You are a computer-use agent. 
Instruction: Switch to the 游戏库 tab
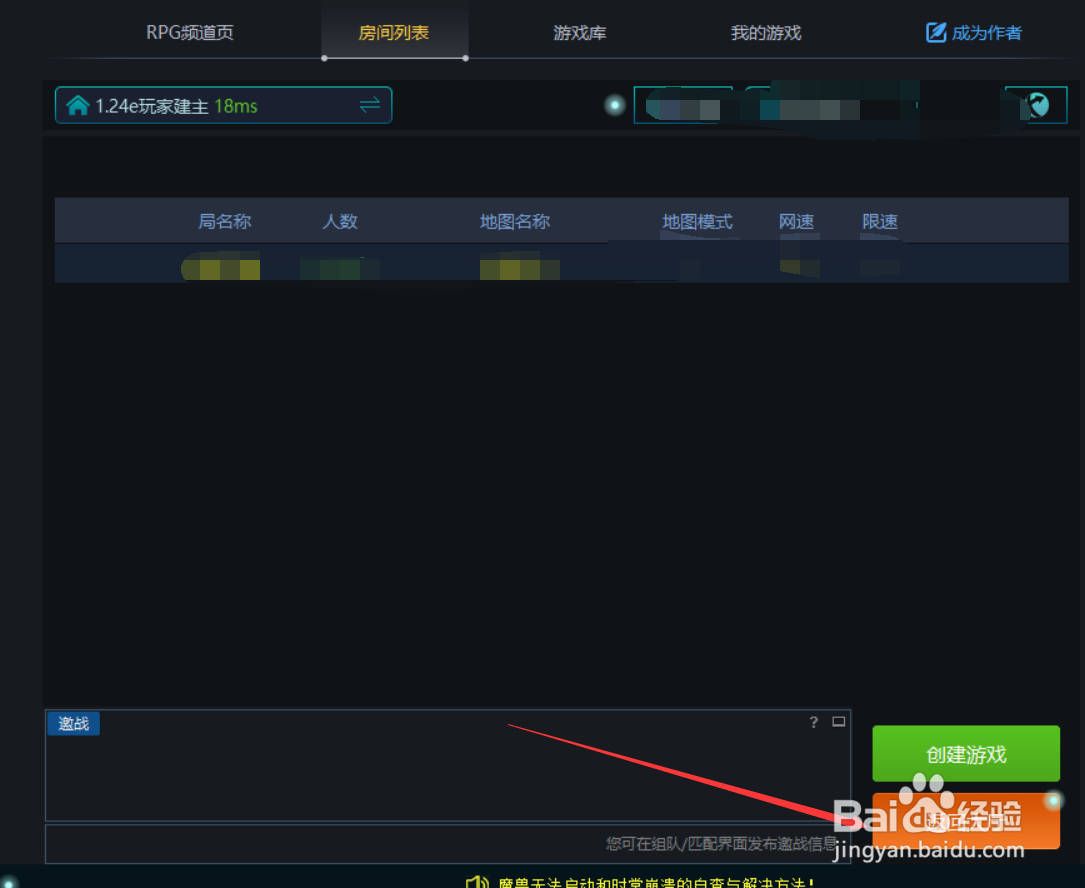580,33
